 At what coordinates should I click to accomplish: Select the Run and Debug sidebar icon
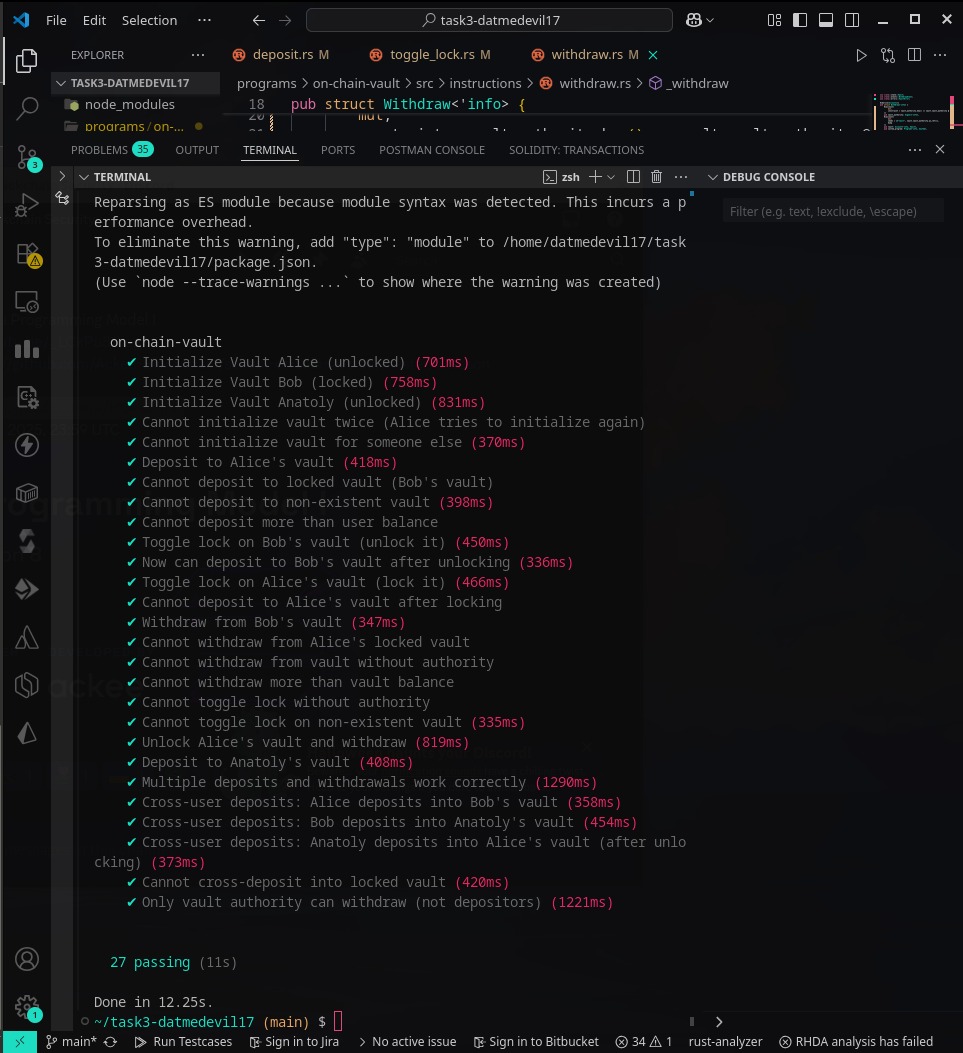(27, 205)
